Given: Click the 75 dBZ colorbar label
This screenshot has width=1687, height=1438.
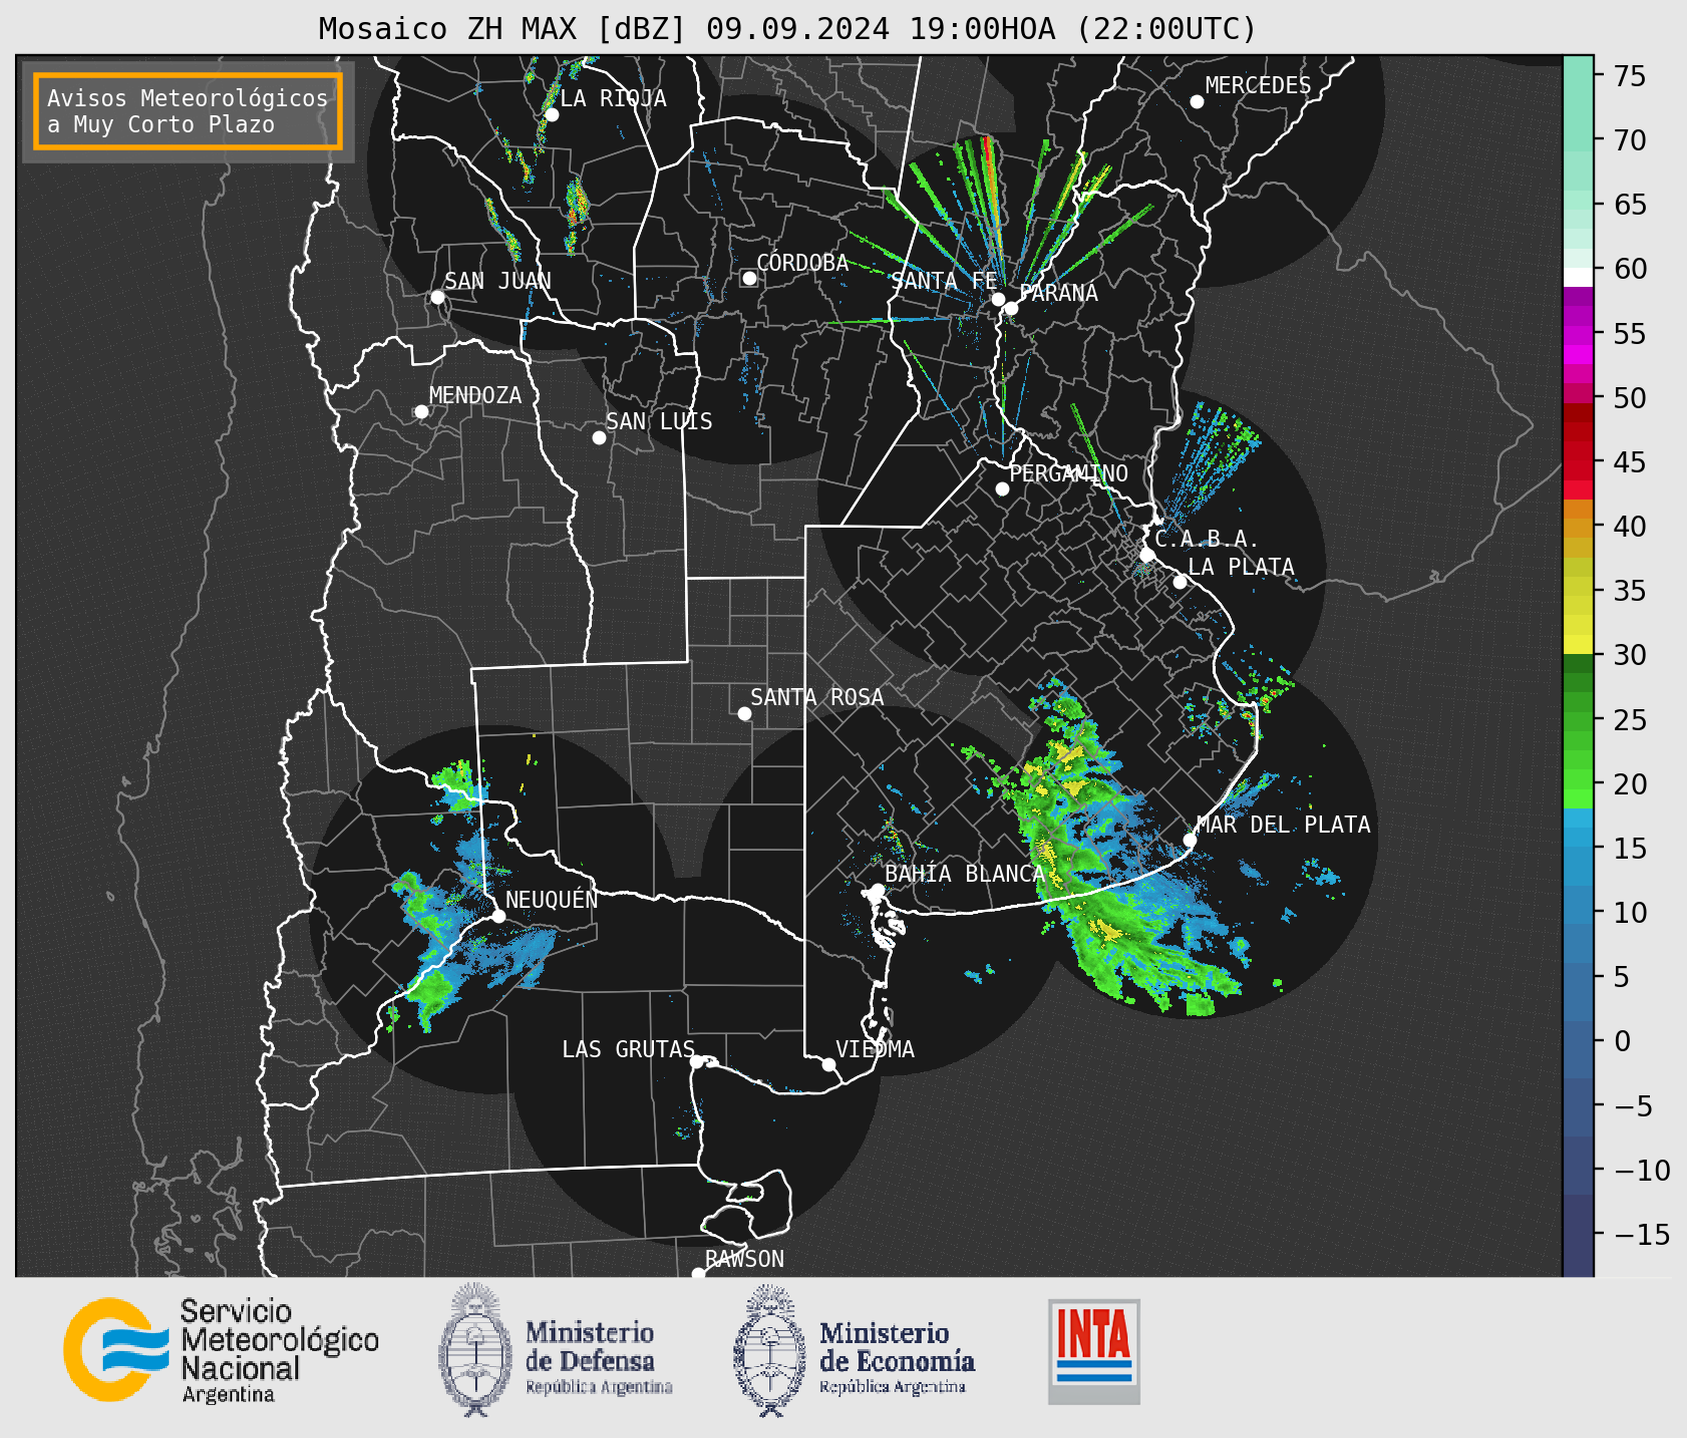Looking at the screenshot, I should [x=1629, y=76].
